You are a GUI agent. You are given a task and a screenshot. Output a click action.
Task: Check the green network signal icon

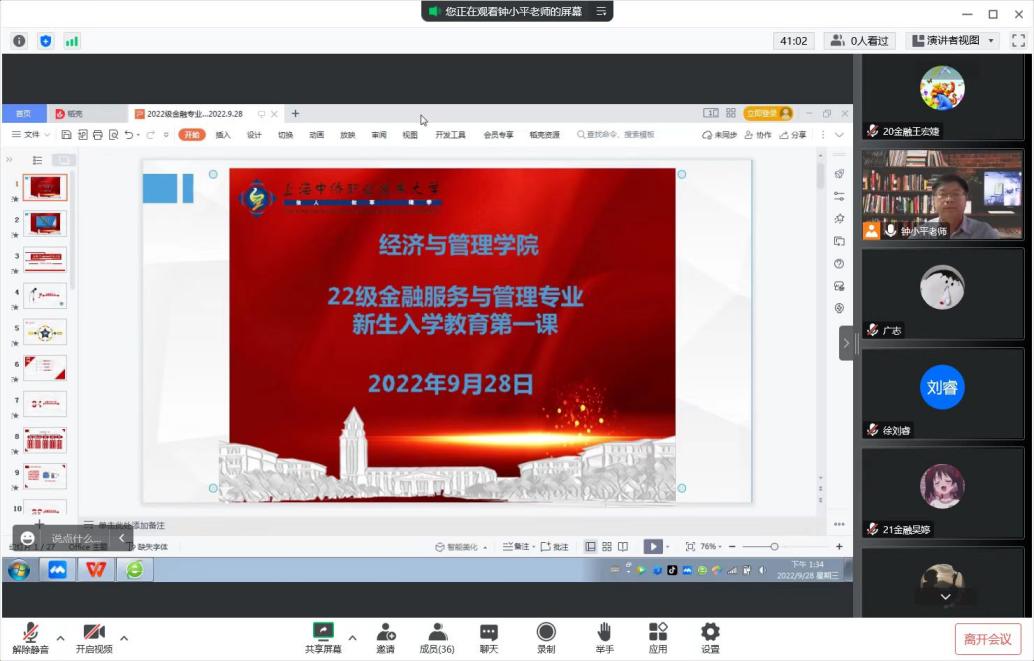click(72, 41)
